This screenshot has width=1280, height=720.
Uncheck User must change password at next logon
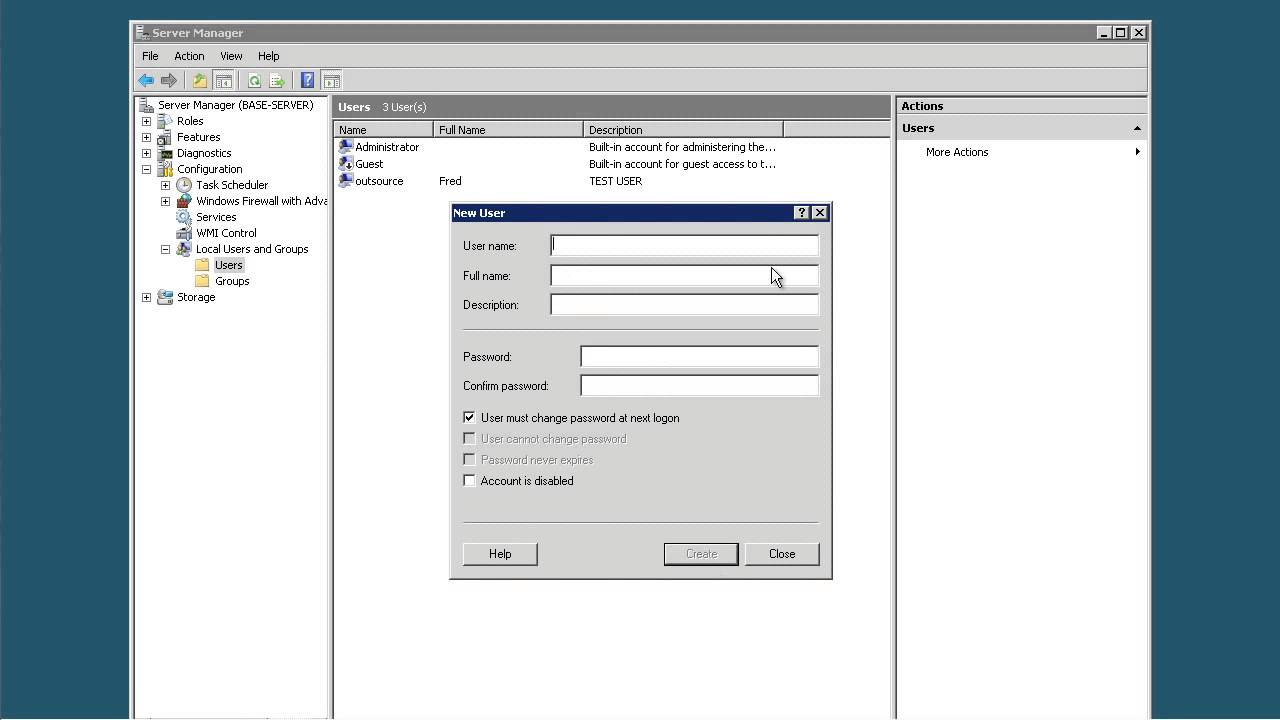[x=469, y=417]
